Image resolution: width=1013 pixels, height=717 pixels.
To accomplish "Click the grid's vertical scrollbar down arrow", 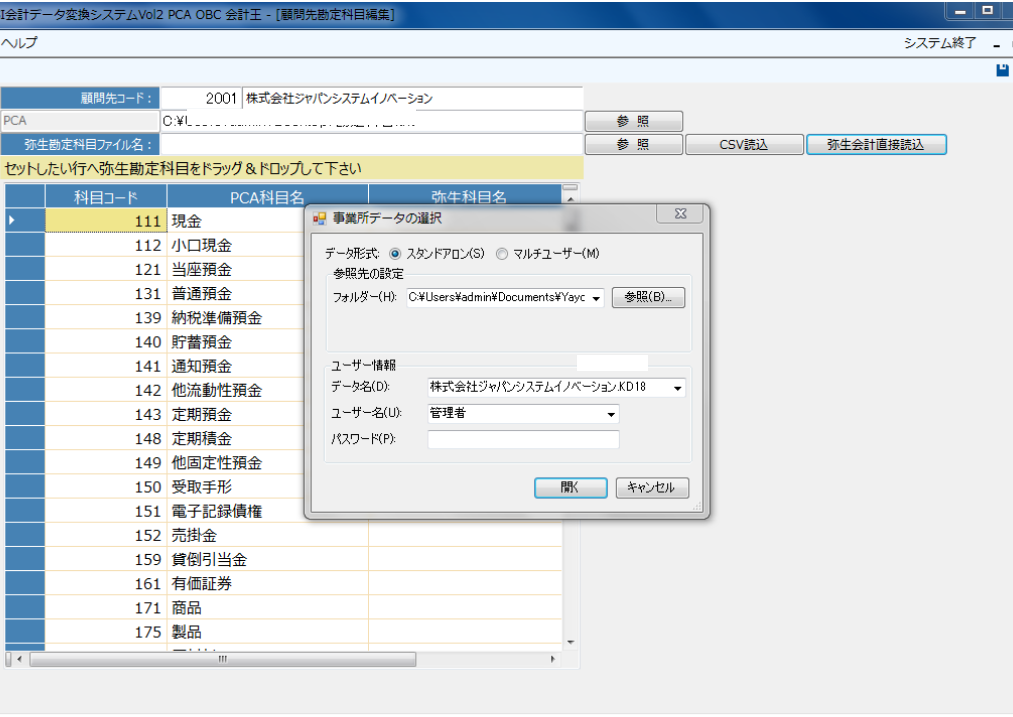I will [571, 641].
